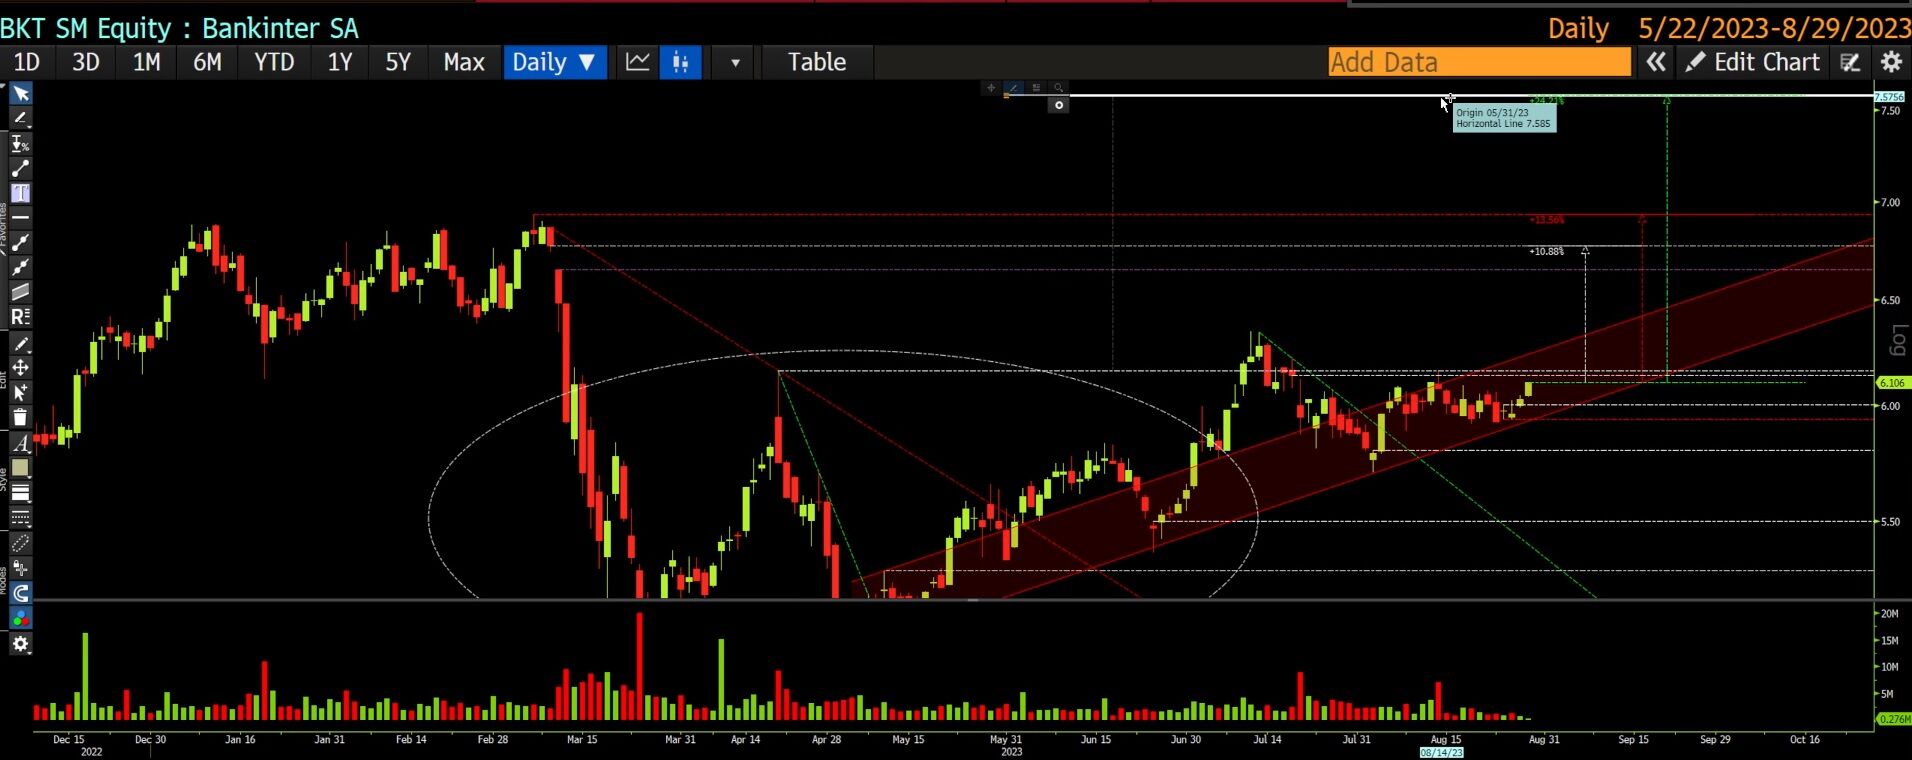Viewport: 1912px width, 760px height.
Task: Click the Daily label in title bar
Action: [1578, 28]
